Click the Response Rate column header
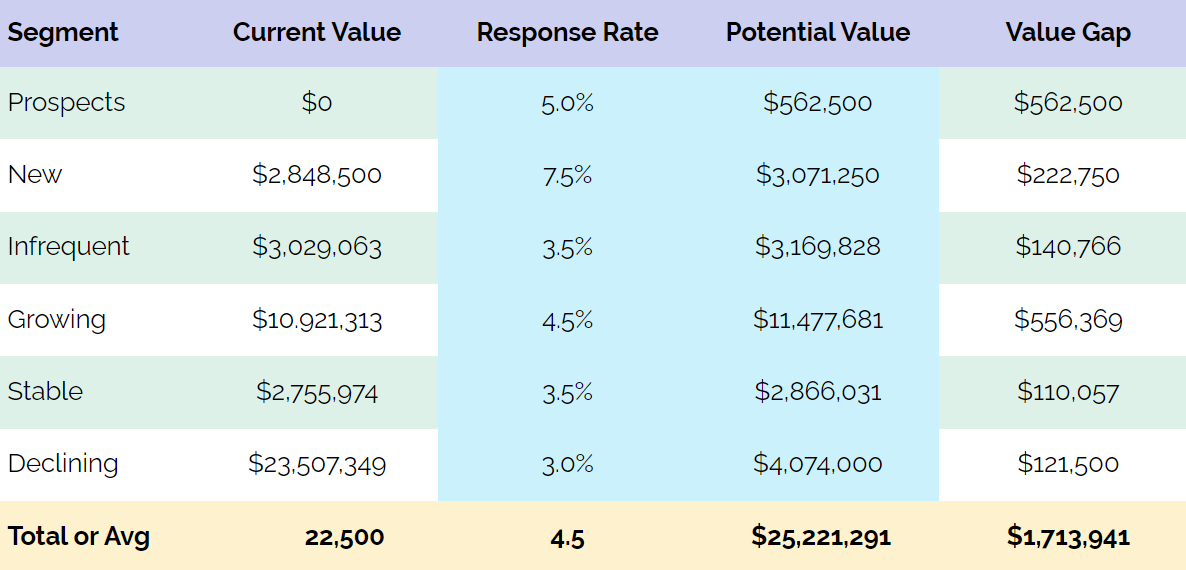 [567, 33]
